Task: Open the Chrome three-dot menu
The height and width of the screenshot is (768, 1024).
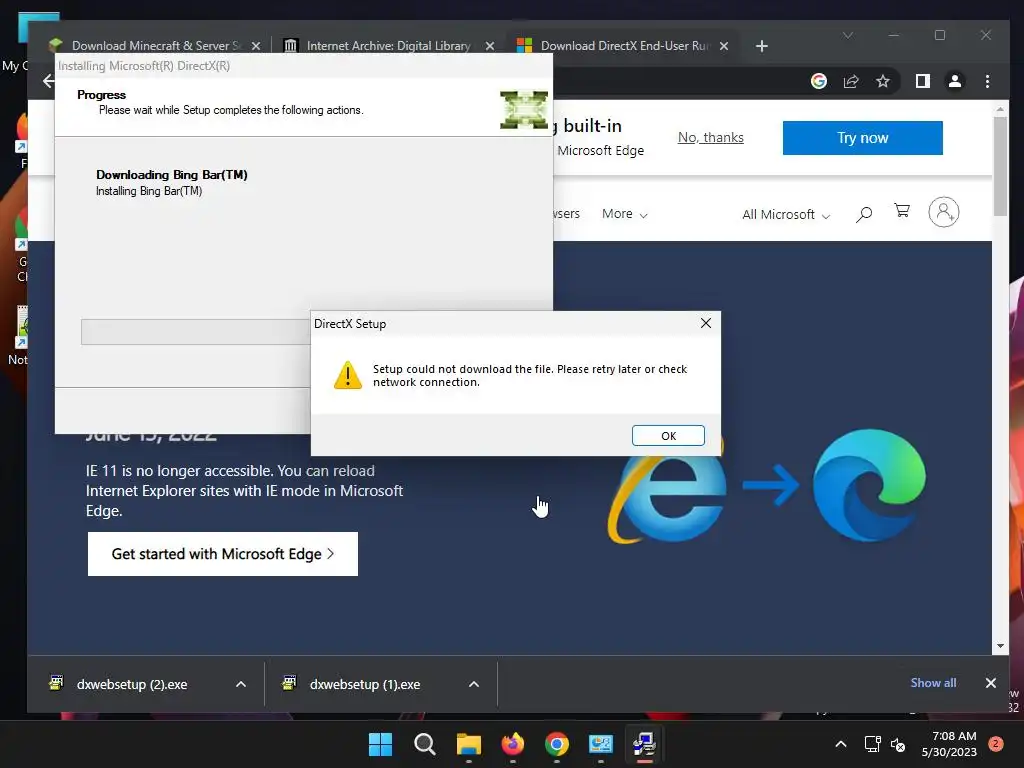Action: click(987, 81)
